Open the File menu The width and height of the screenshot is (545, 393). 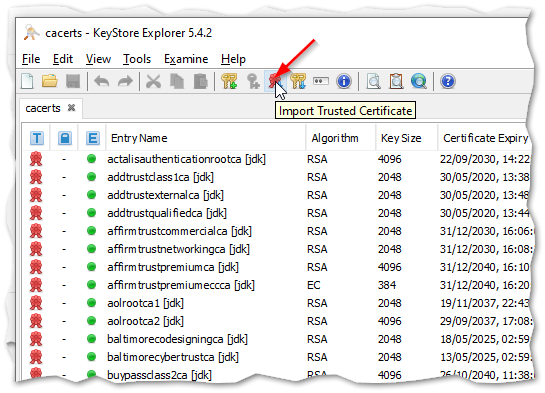click(31, 59)
